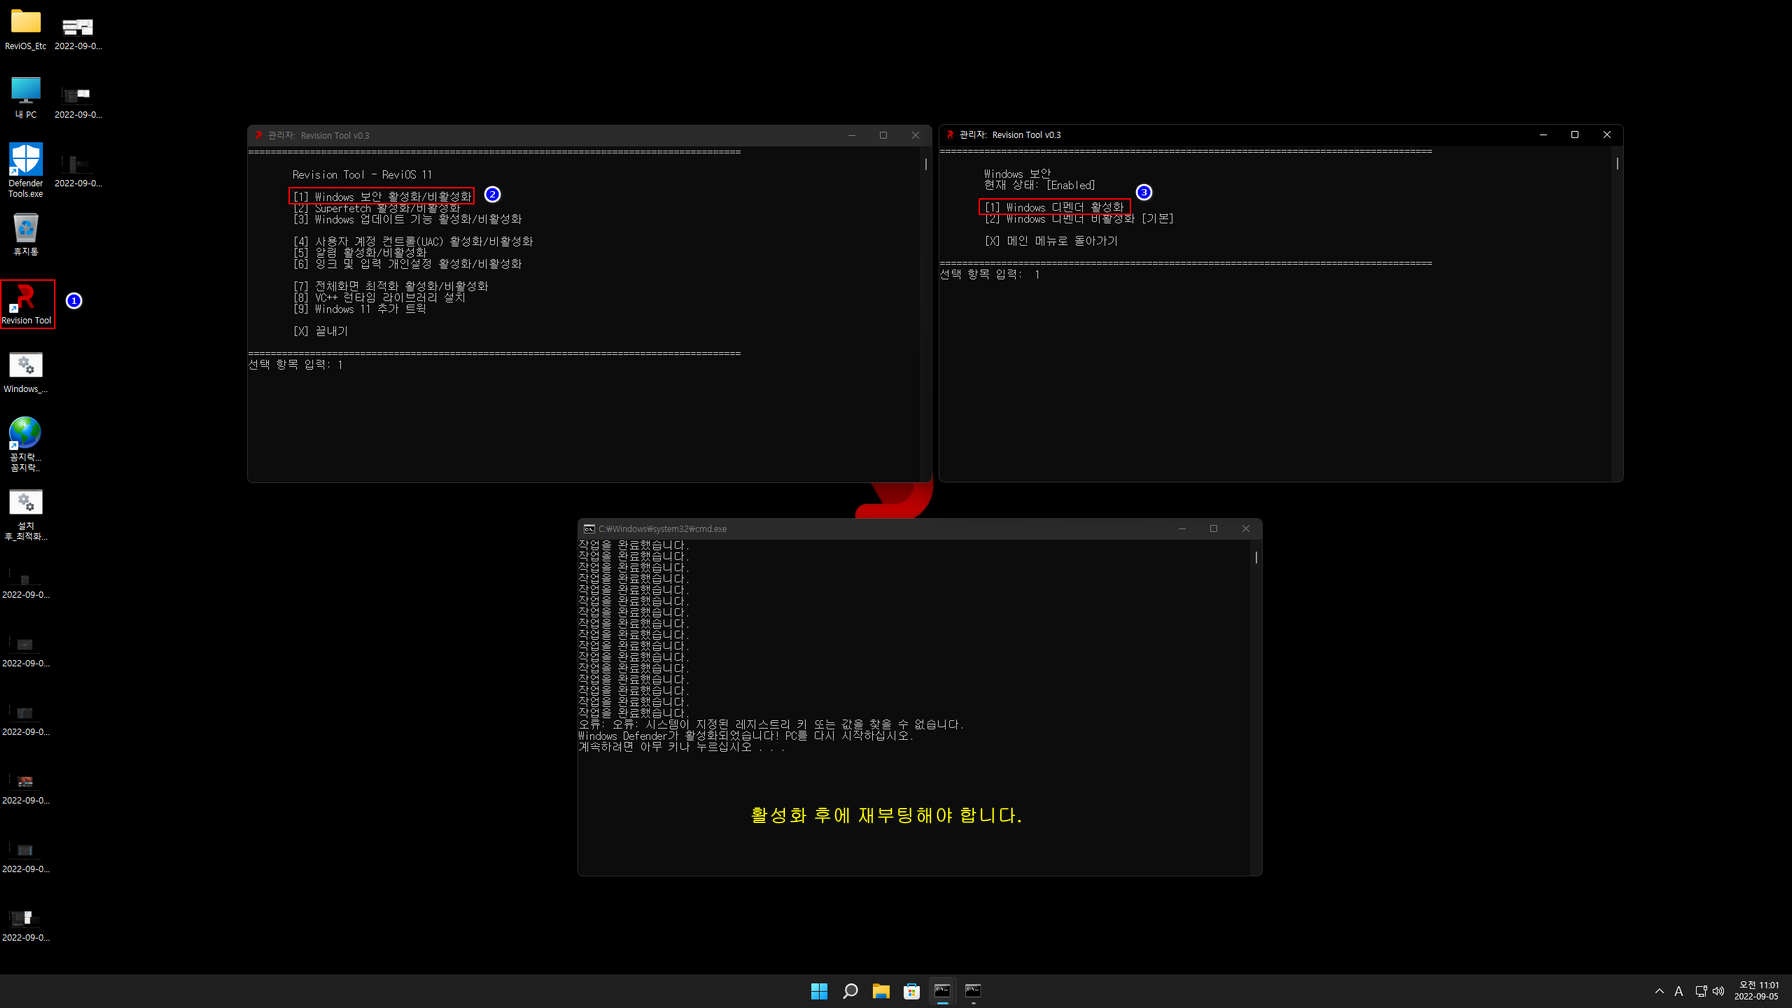Viewport: 1792px width, 1008px height.
Task: Minimize the Windows 보안 Revision Tool window
Action: point(1543,135)
